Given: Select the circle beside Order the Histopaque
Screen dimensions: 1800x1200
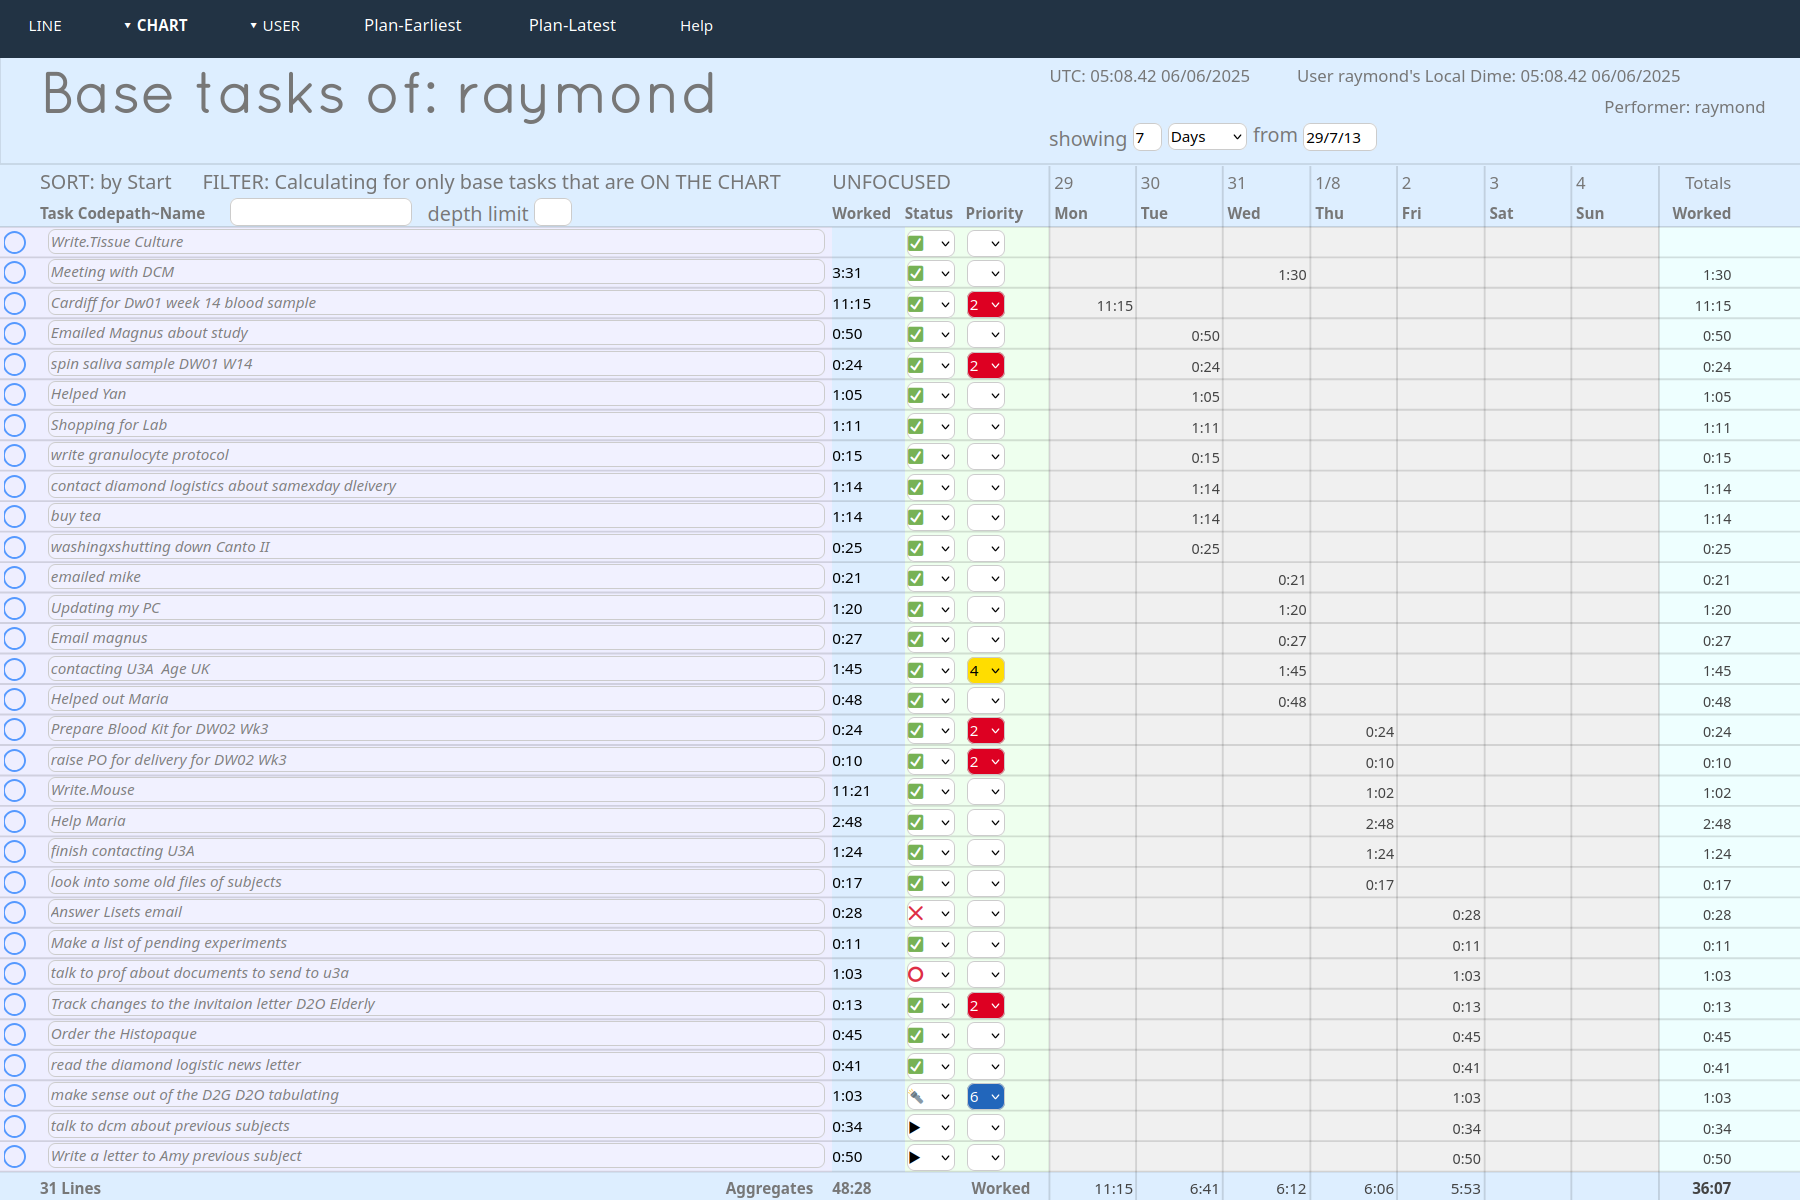Looking at the screenshot, I should point(15,1035).
